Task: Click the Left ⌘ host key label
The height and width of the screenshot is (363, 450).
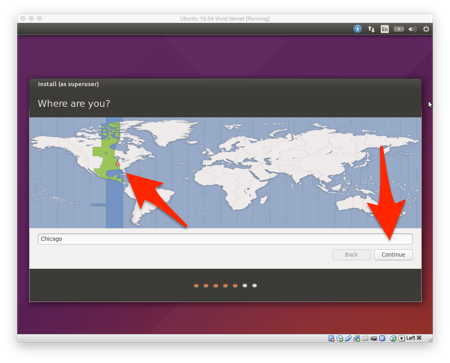Action: tap(414, 338)
